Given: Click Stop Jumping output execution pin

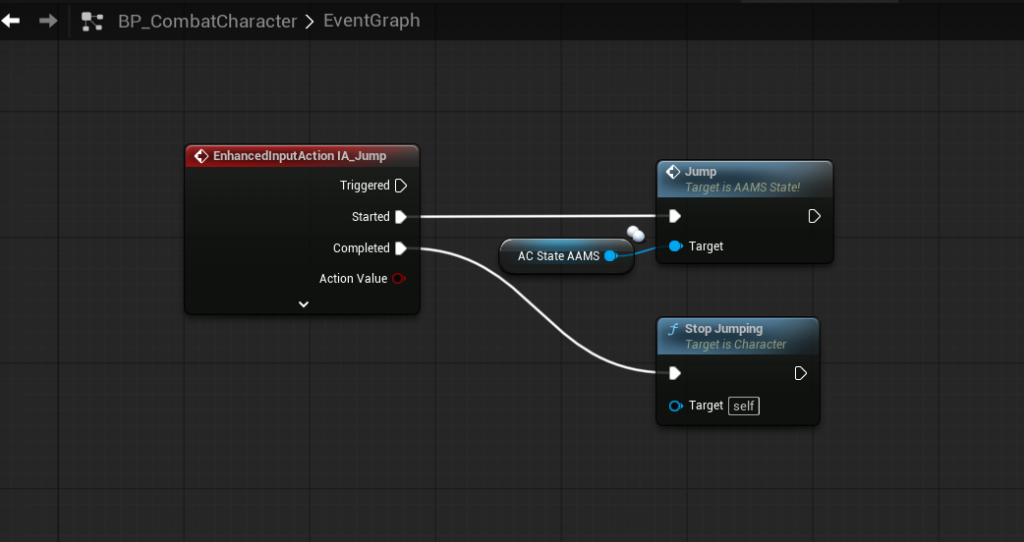Looking at the screenshot, I should [801, 373].
